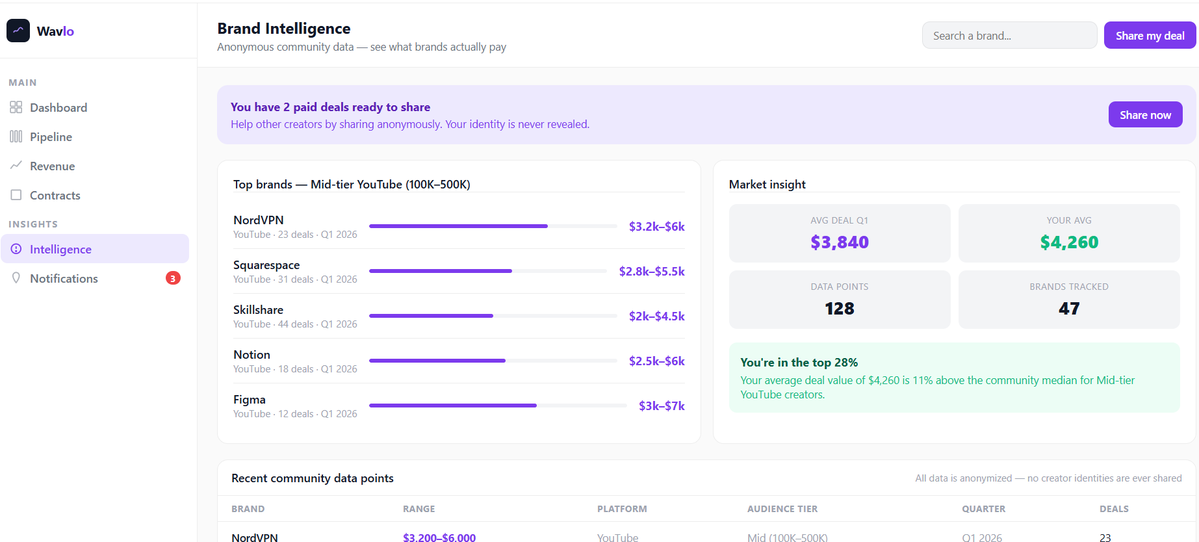
Task: Click the $2.8k–$5.5k range value
Action: 651,271
